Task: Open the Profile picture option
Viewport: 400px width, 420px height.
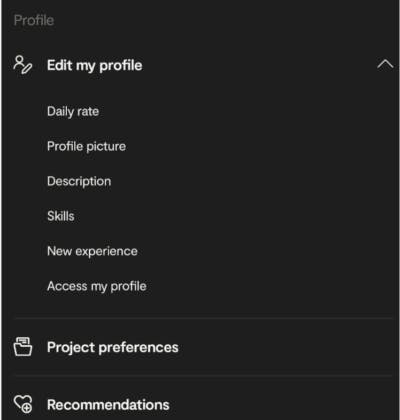Action: (86, 146)
